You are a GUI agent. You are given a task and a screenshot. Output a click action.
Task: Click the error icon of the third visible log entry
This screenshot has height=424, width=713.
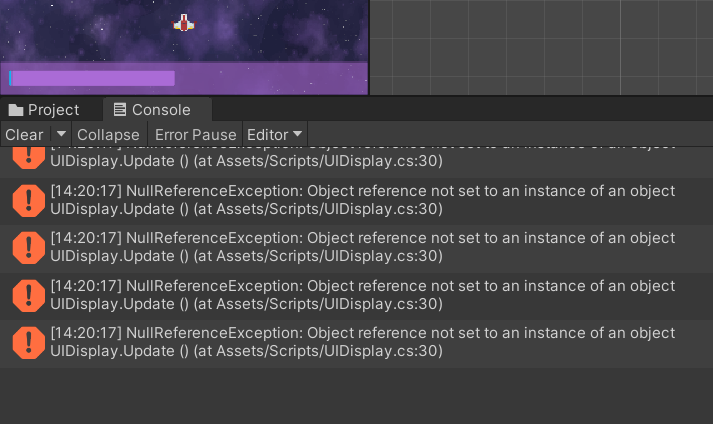point(28,247)
